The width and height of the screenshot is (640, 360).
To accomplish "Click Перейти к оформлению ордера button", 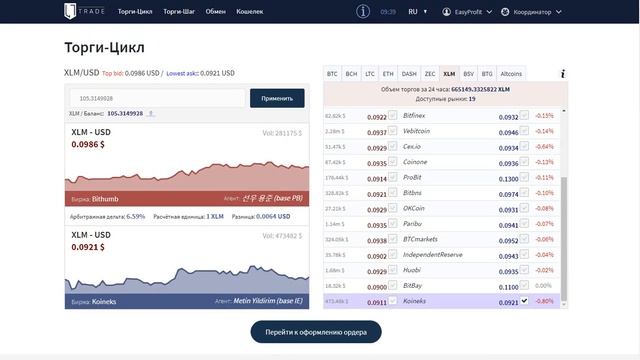I will click(x=316, y=332).
